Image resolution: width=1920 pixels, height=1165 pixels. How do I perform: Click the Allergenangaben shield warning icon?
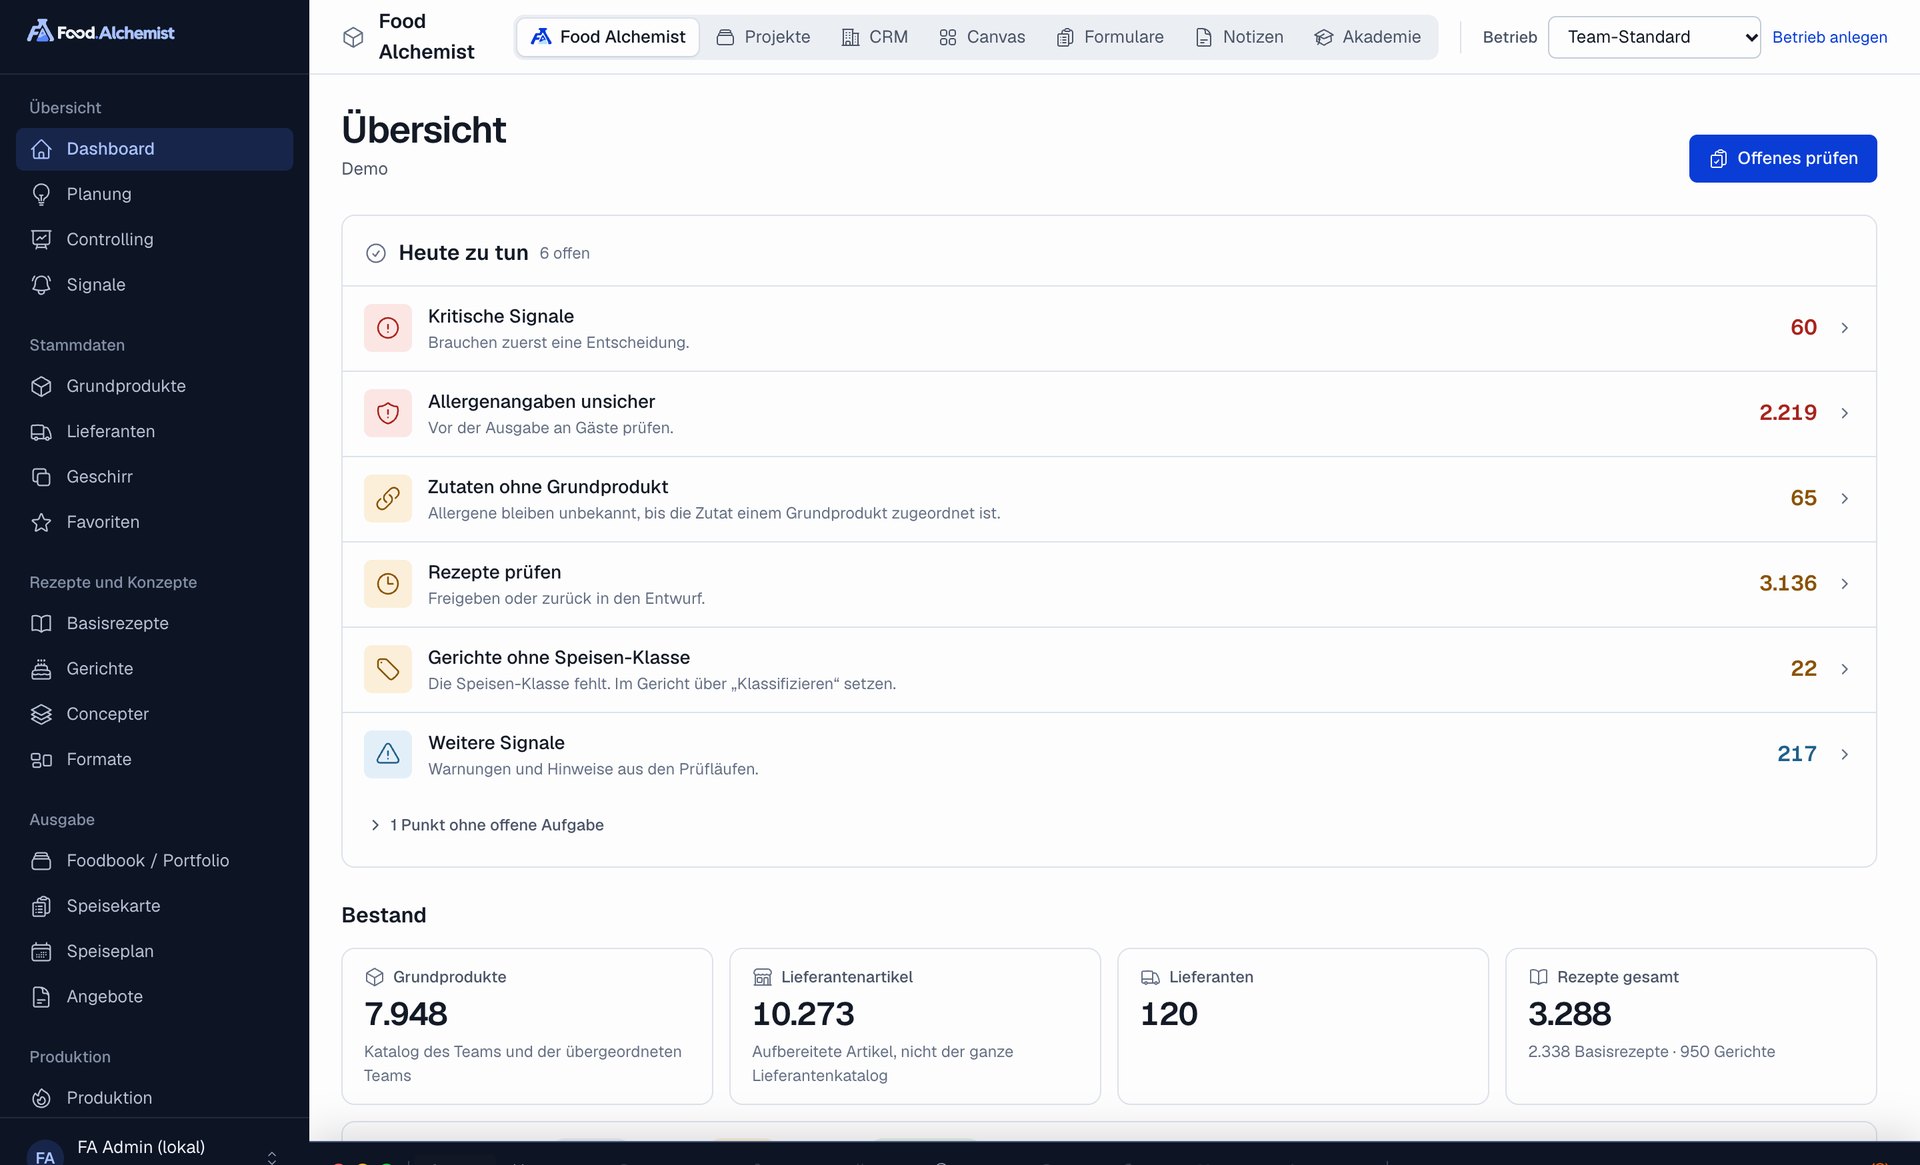click(x=388, y=413)
